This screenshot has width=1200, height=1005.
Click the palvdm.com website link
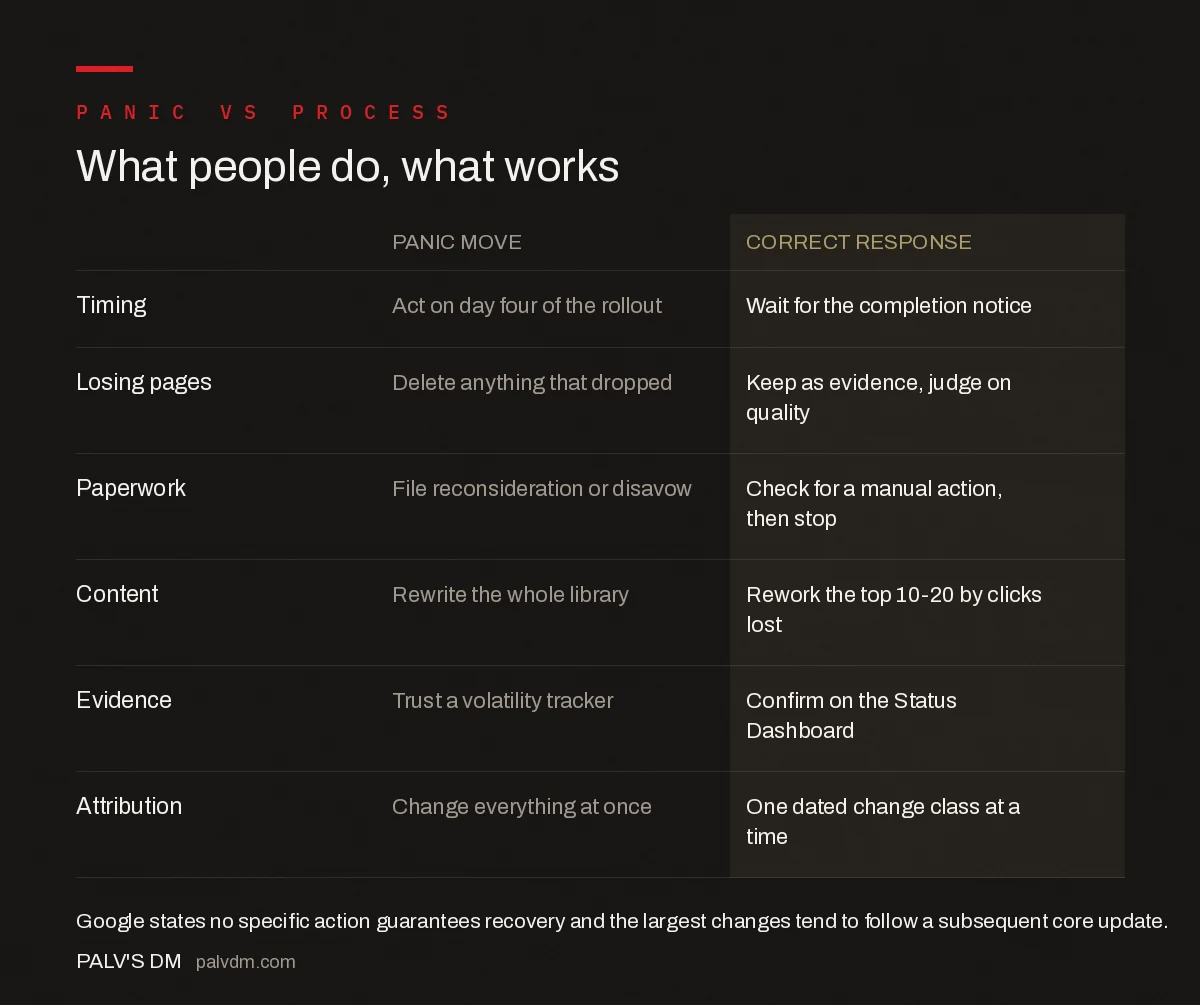[246, 962]
